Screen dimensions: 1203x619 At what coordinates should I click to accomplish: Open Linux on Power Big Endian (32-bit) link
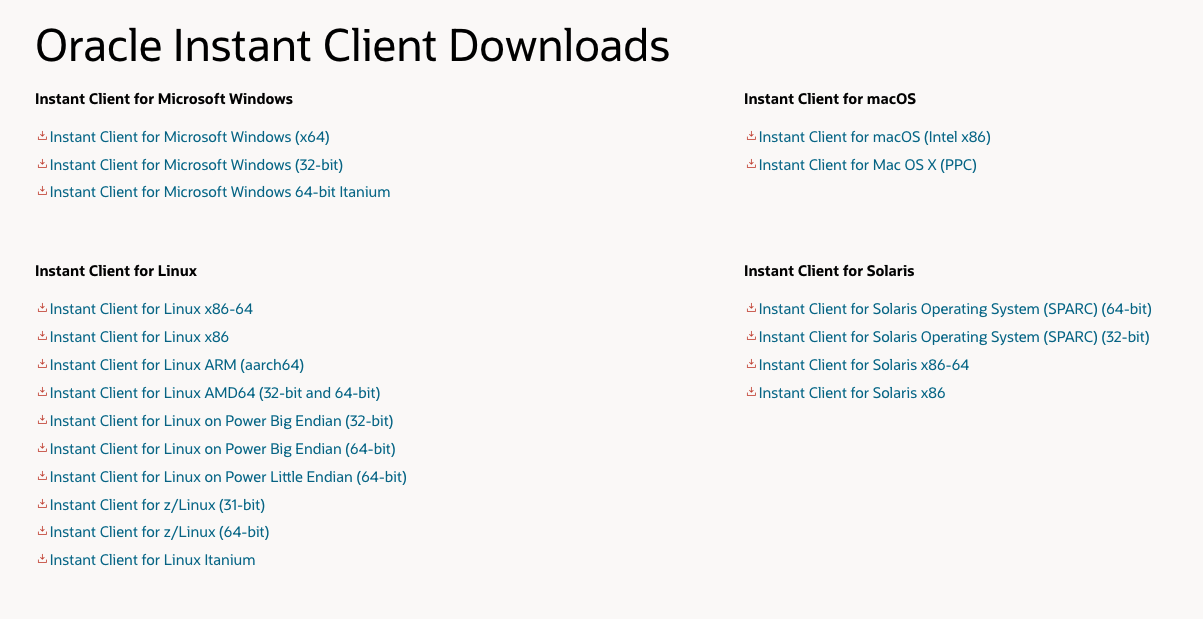click(x=221, y=421)
